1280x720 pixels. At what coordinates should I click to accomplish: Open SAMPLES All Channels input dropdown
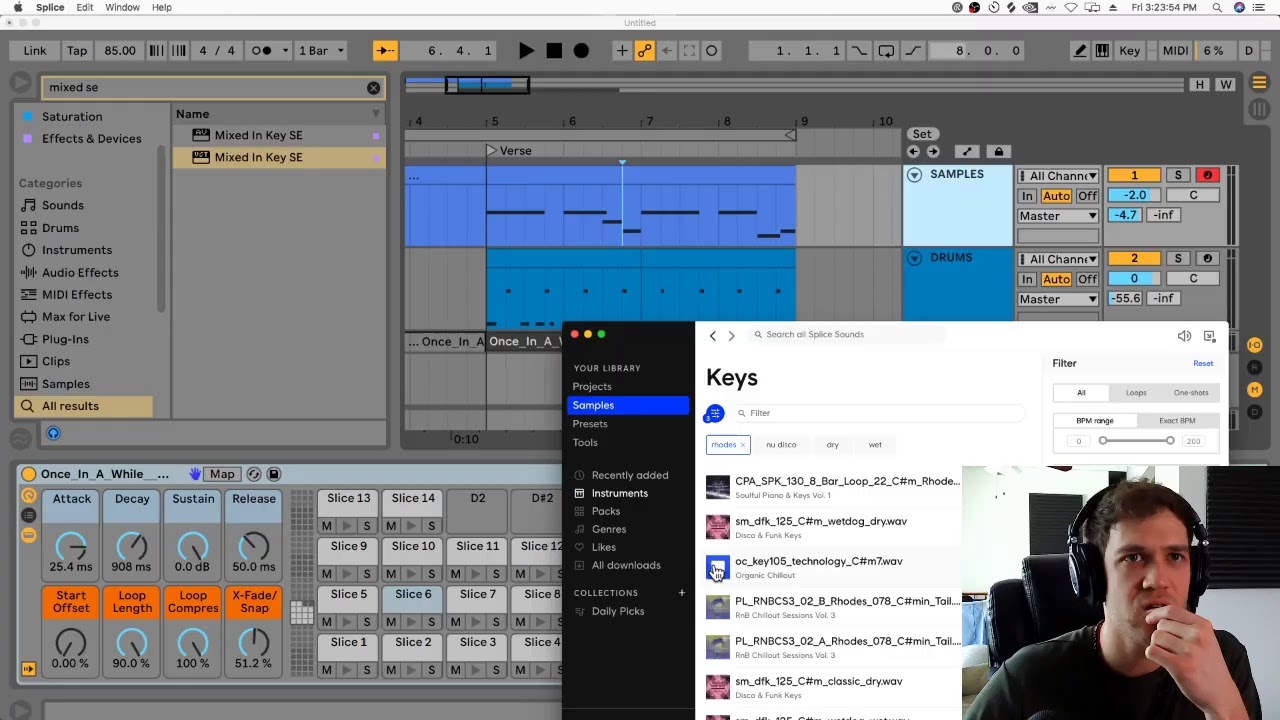click(x=1058, y=176)
